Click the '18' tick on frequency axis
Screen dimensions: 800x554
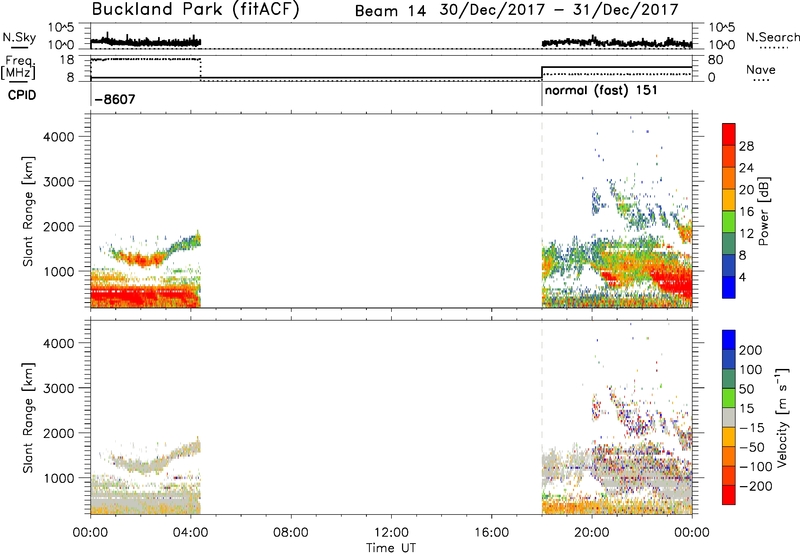pyautogui.click(x=66, y=60)
